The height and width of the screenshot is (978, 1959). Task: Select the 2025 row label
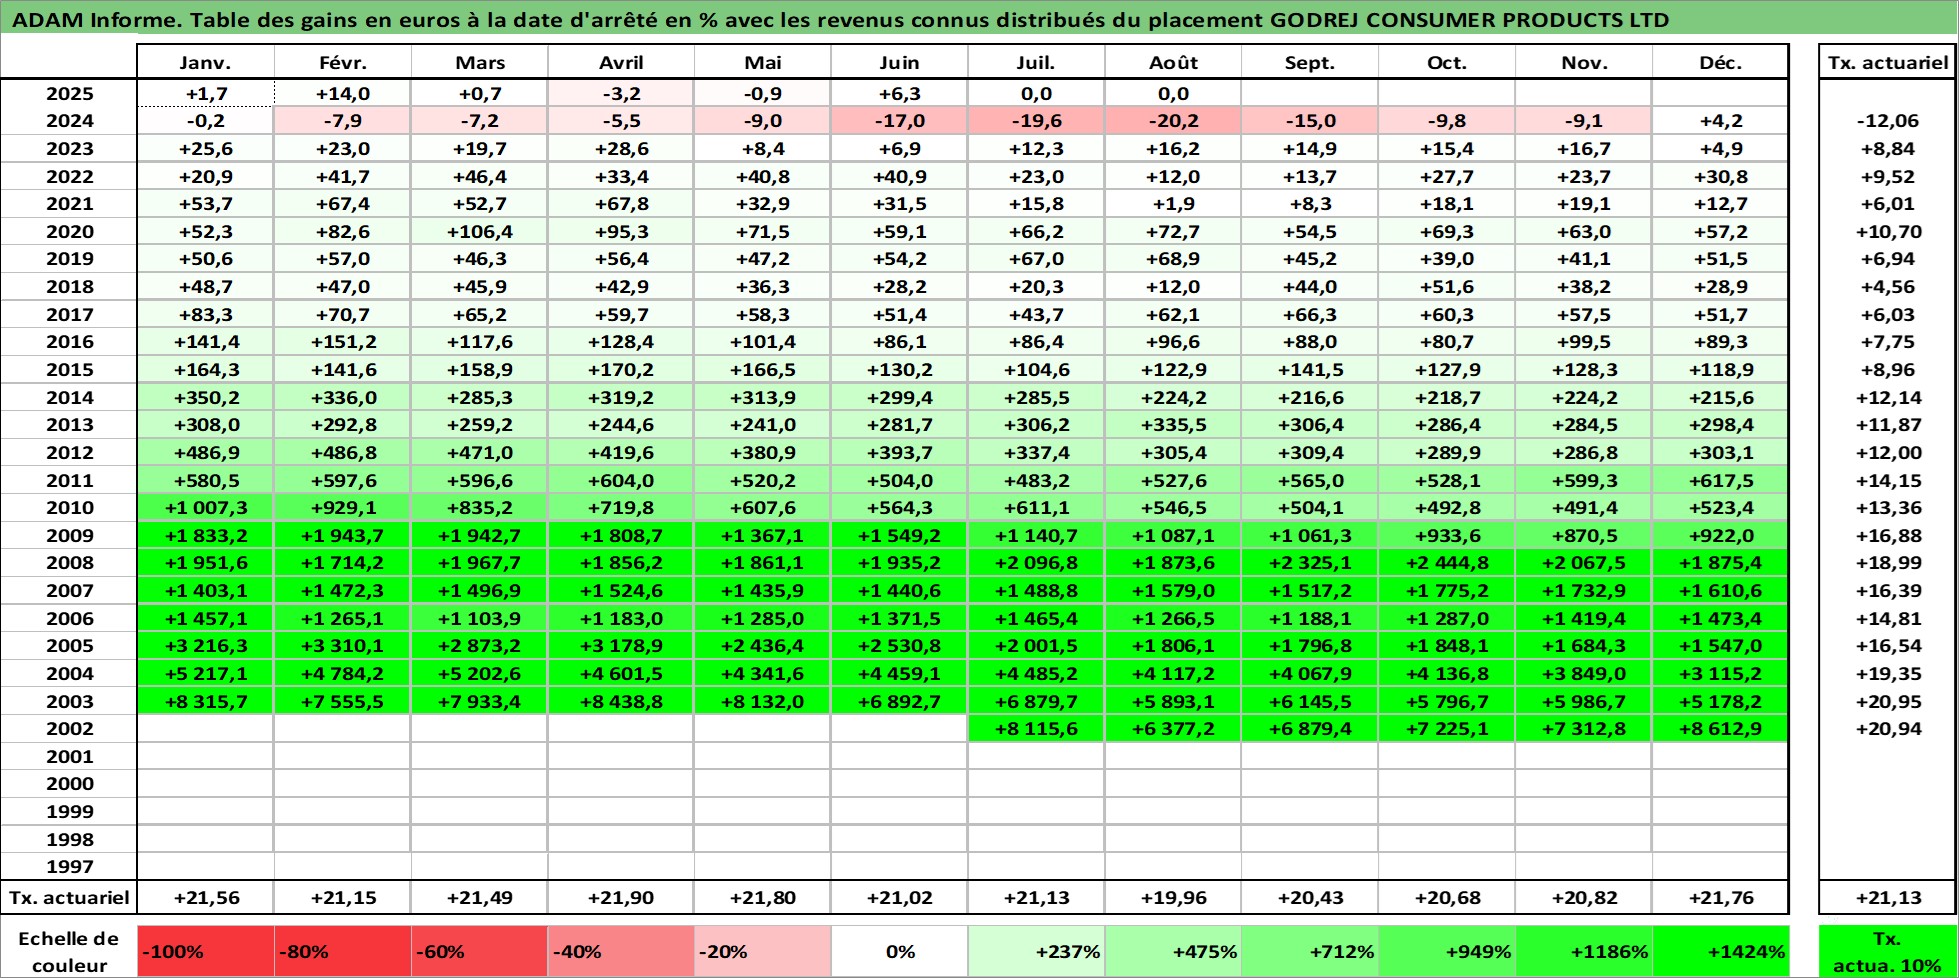(x=69, y=93)
